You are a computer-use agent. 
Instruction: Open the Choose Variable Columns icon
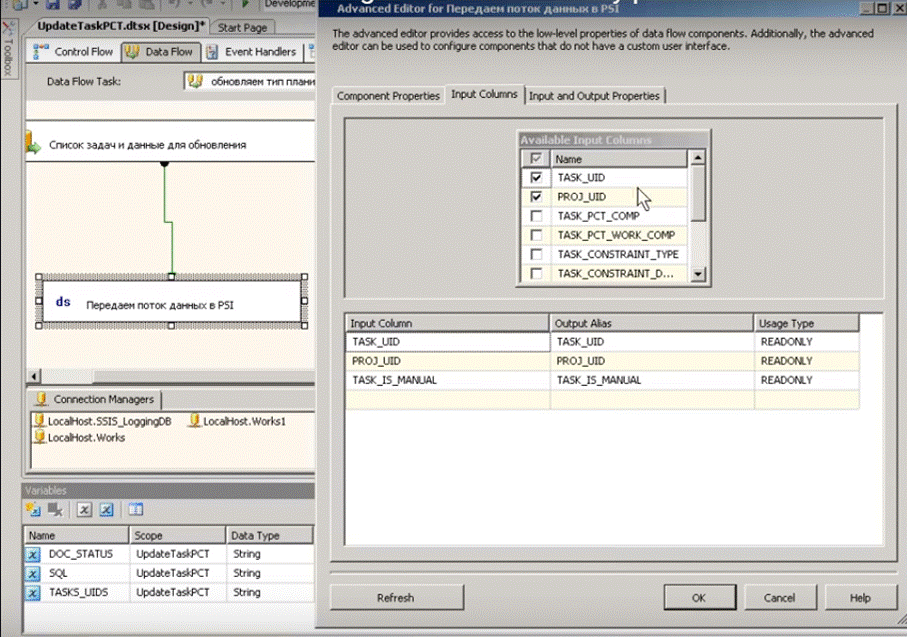[136, 509]
